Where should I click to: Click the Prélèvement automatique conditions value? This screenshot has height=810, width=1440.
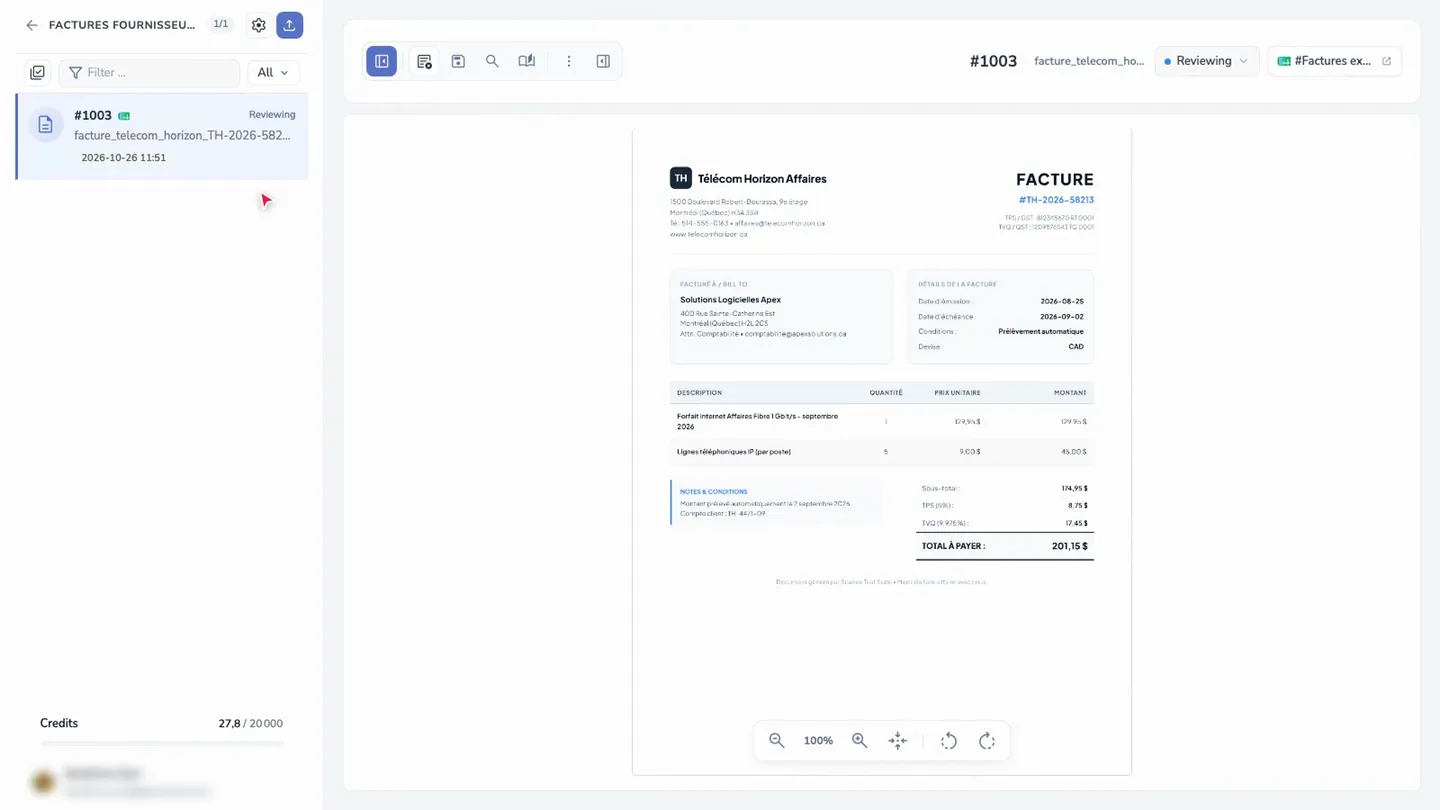click(x=1041, y=332)
